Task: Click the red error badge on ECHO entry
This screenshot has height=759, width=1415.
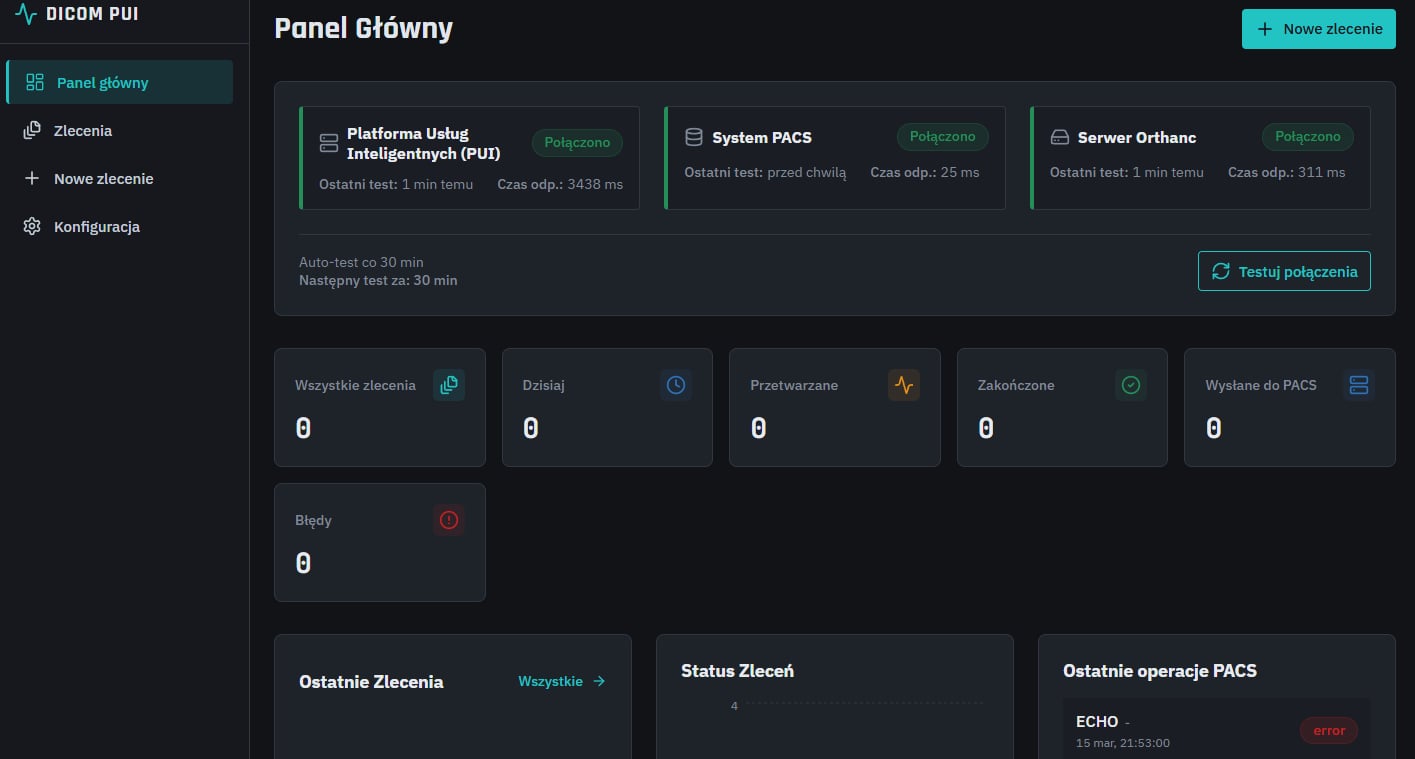Action: pyautogui.click(x=1329, y=730)
